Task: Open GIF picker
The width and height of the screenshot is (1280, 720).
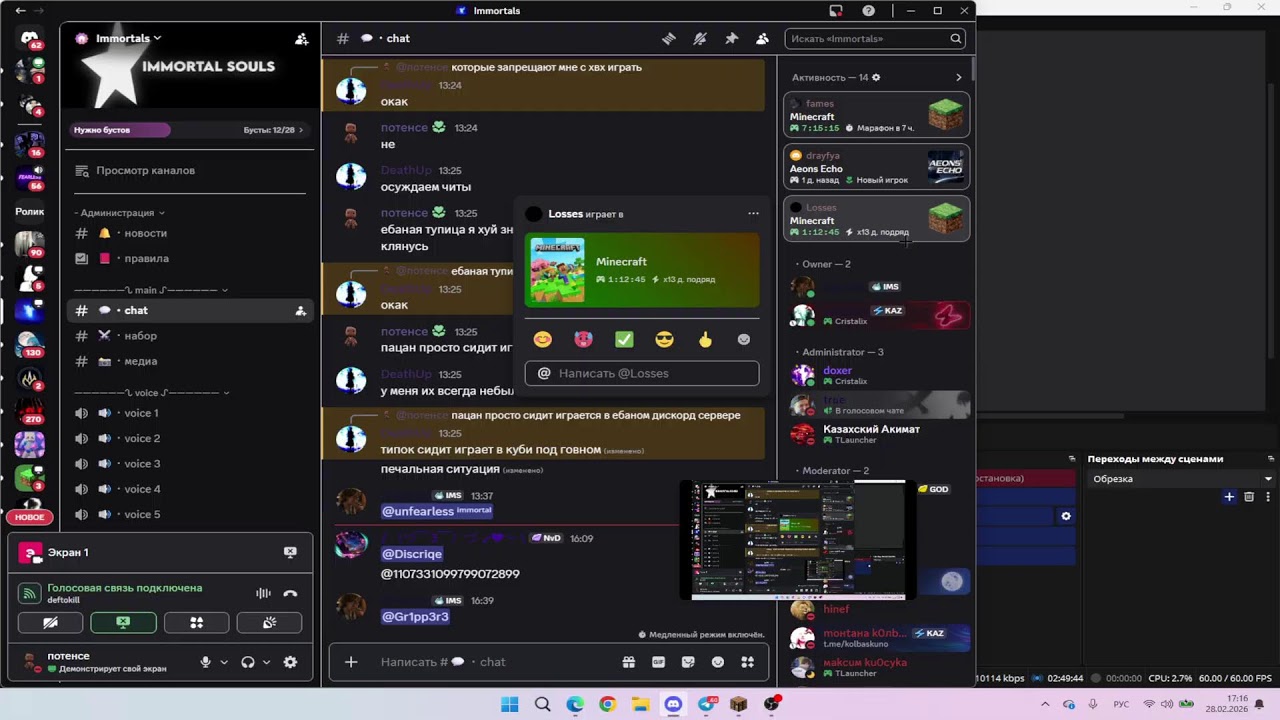Action: pyautogui.click(x=658, y=662)
